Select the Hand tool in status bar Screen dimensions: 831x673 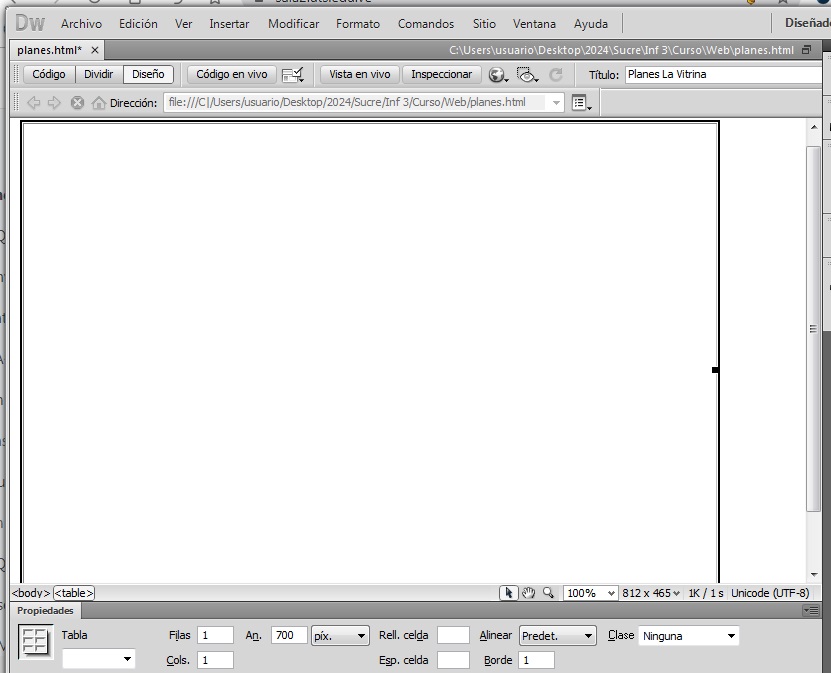529,593
